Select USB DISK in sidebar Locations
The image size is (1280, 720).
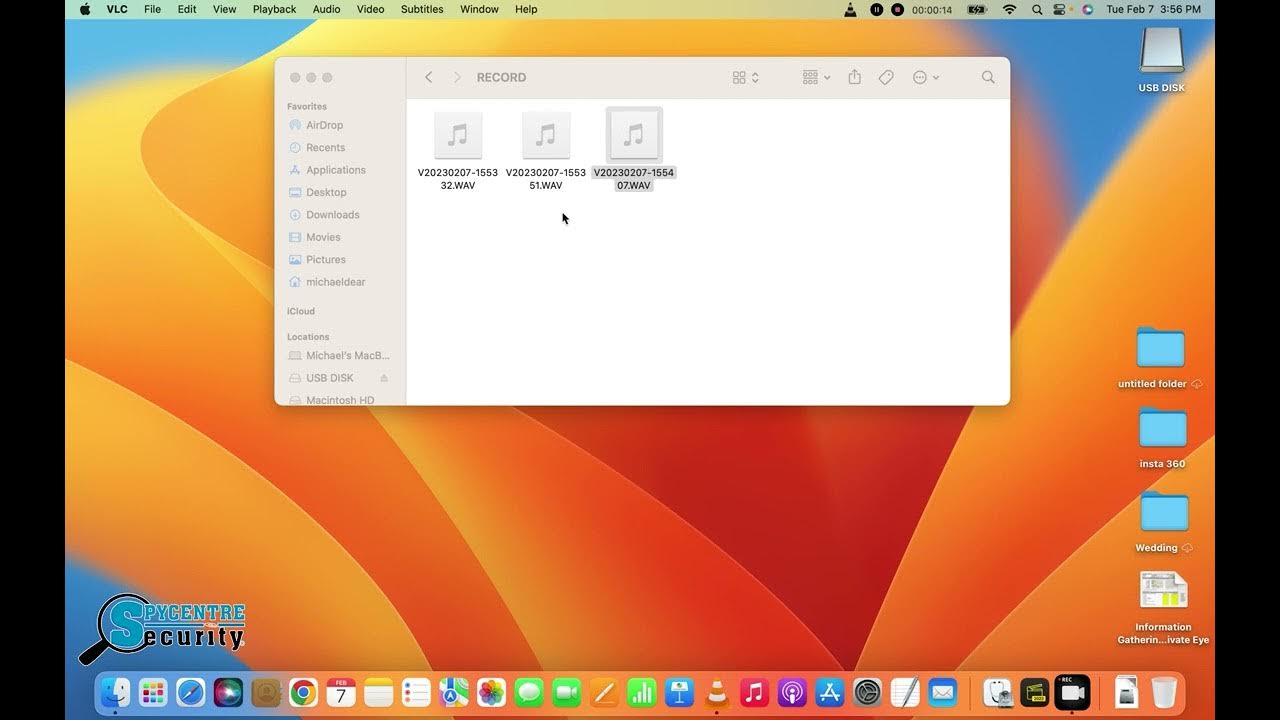click(x=330, y=378)
